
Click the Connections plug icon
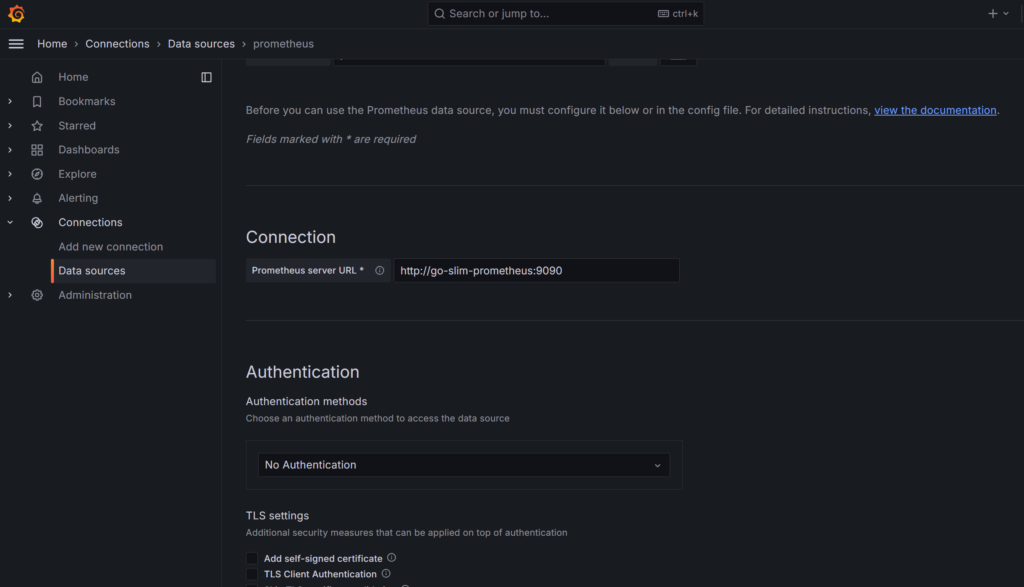tap(37, 222)
